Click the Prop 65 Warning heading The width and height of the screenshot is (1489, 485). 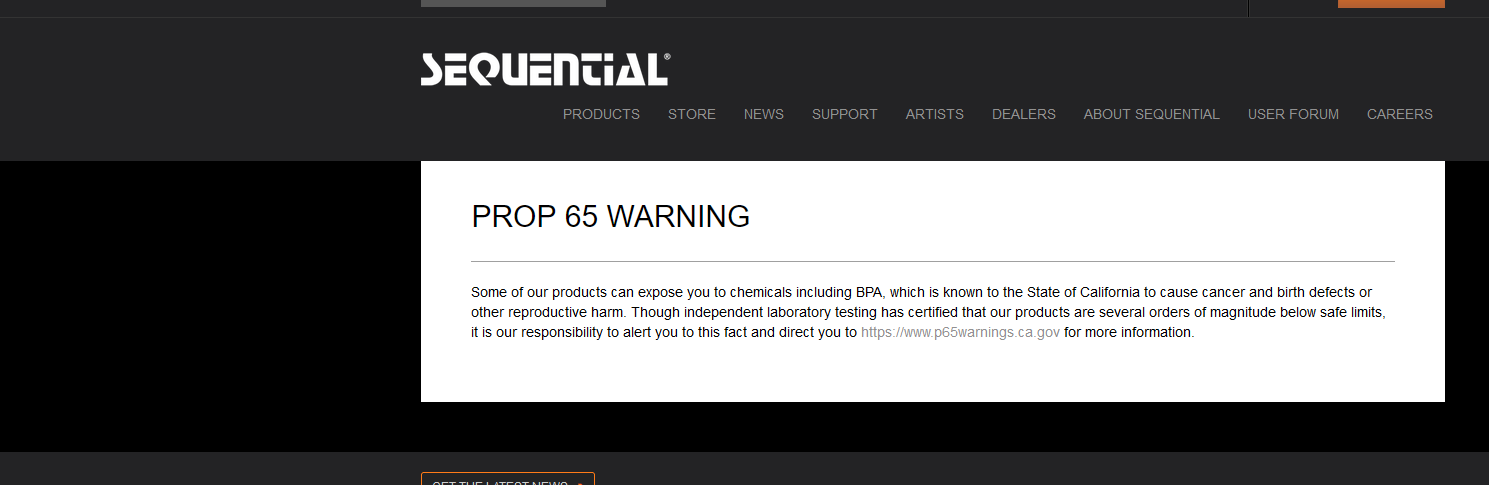point(610,217)
